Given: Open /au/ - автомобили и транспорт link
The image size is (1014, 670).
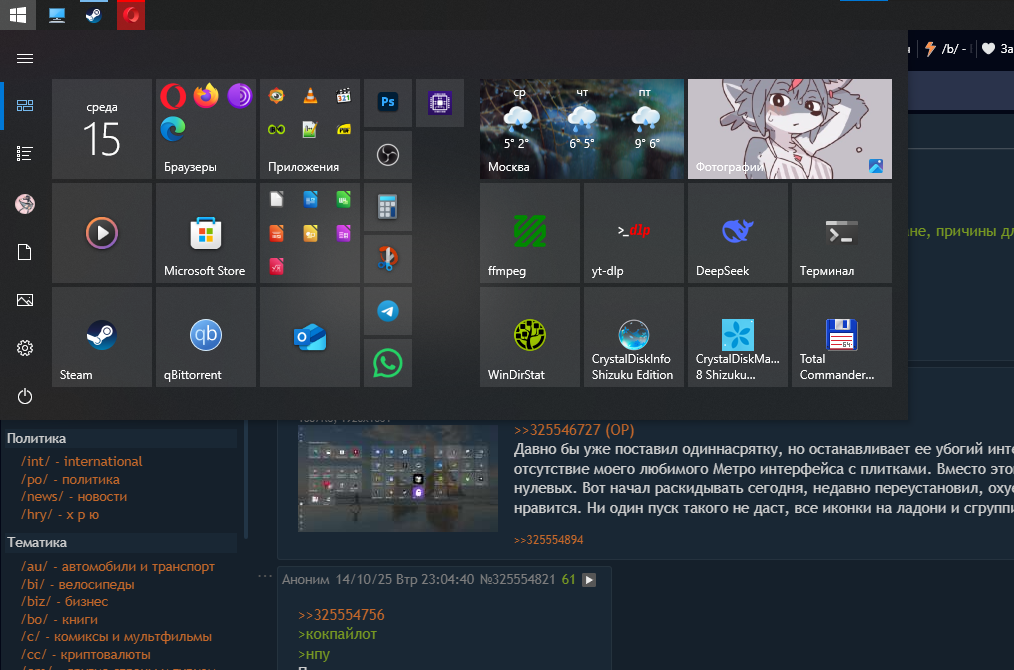Looking at the screenshot, I should point(118,567).
